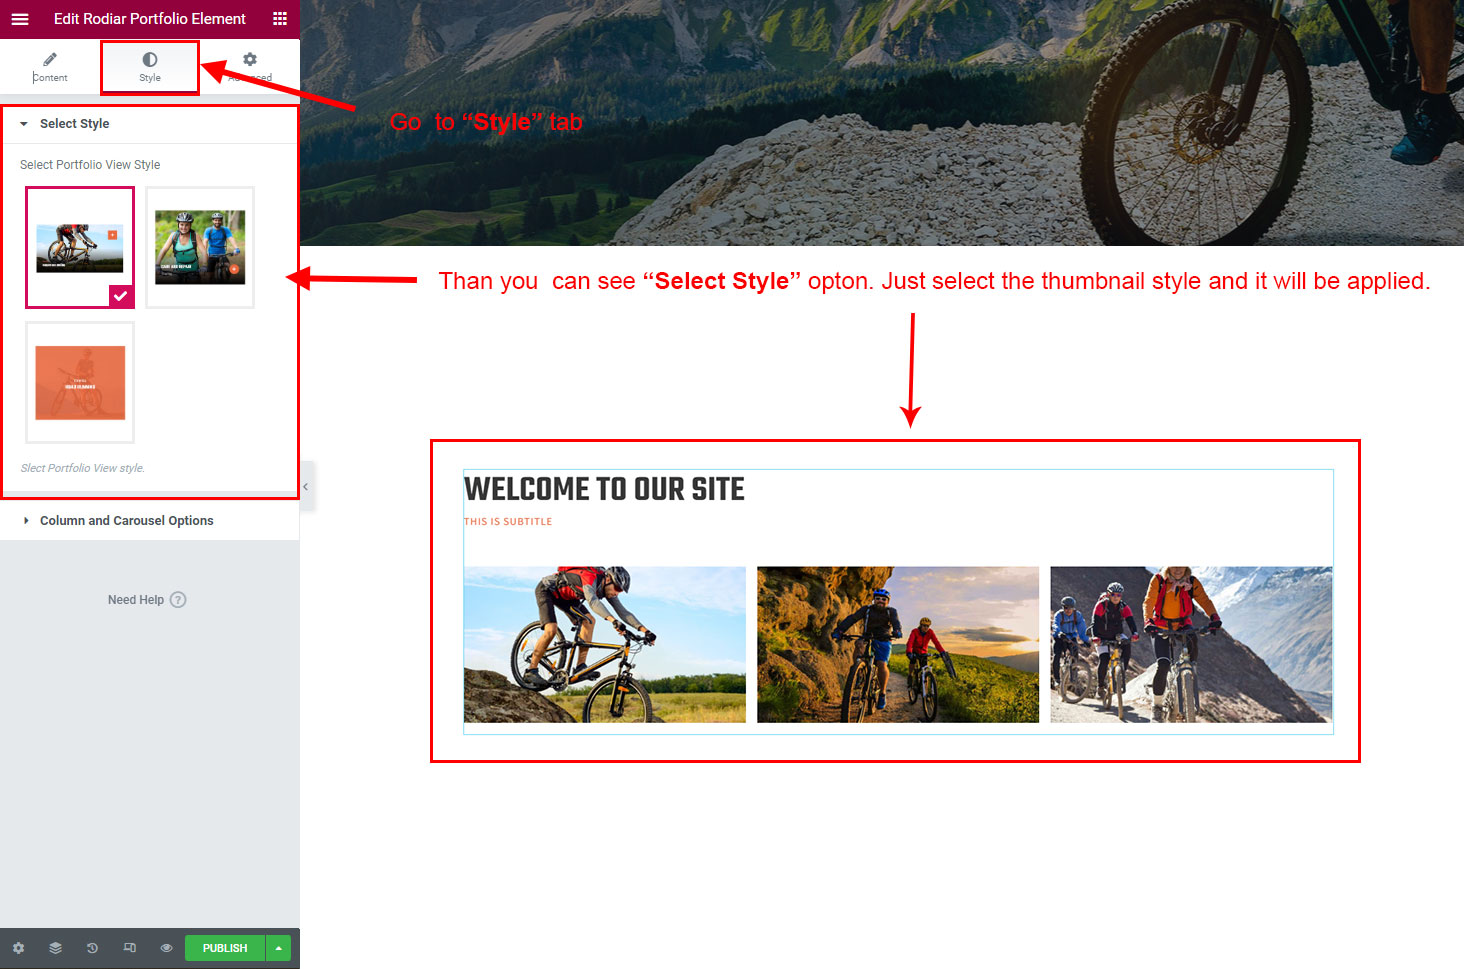1464x969 pixels.
Task: Preview changes with the eye icon
Action: (166, 948)
